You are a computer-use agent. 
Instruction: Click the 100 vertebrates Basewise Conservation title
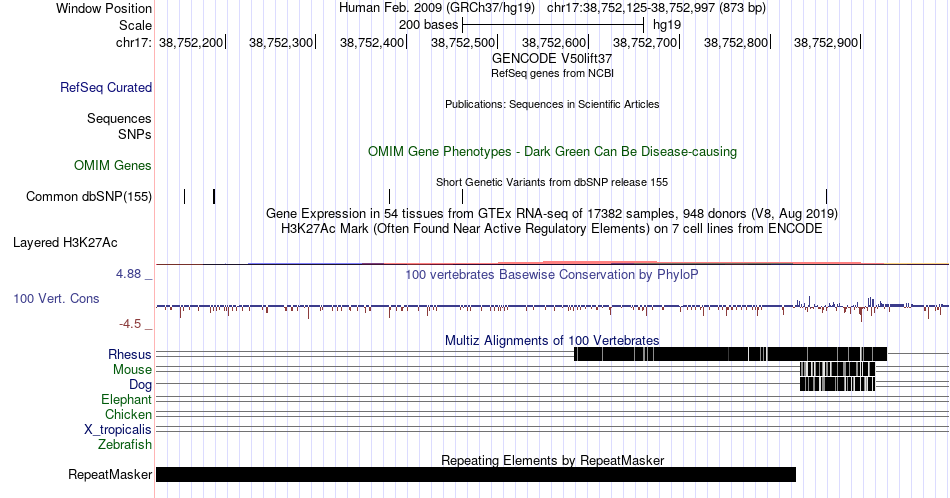click(552, 274)
